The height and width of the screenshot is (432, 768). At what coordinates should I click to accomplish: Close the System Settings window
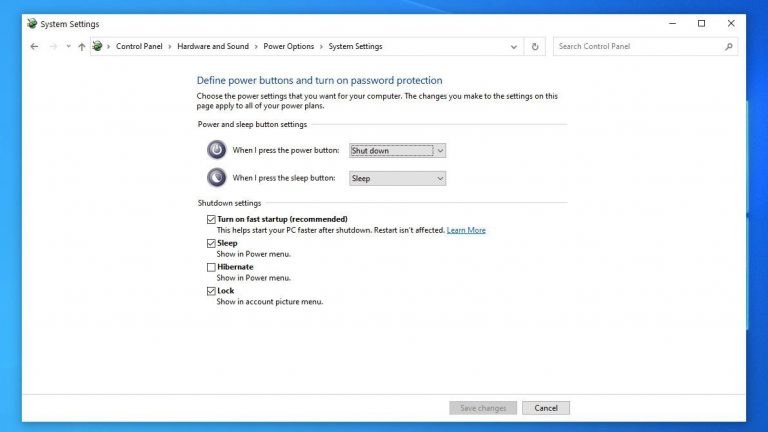click(x=731, y=24)
